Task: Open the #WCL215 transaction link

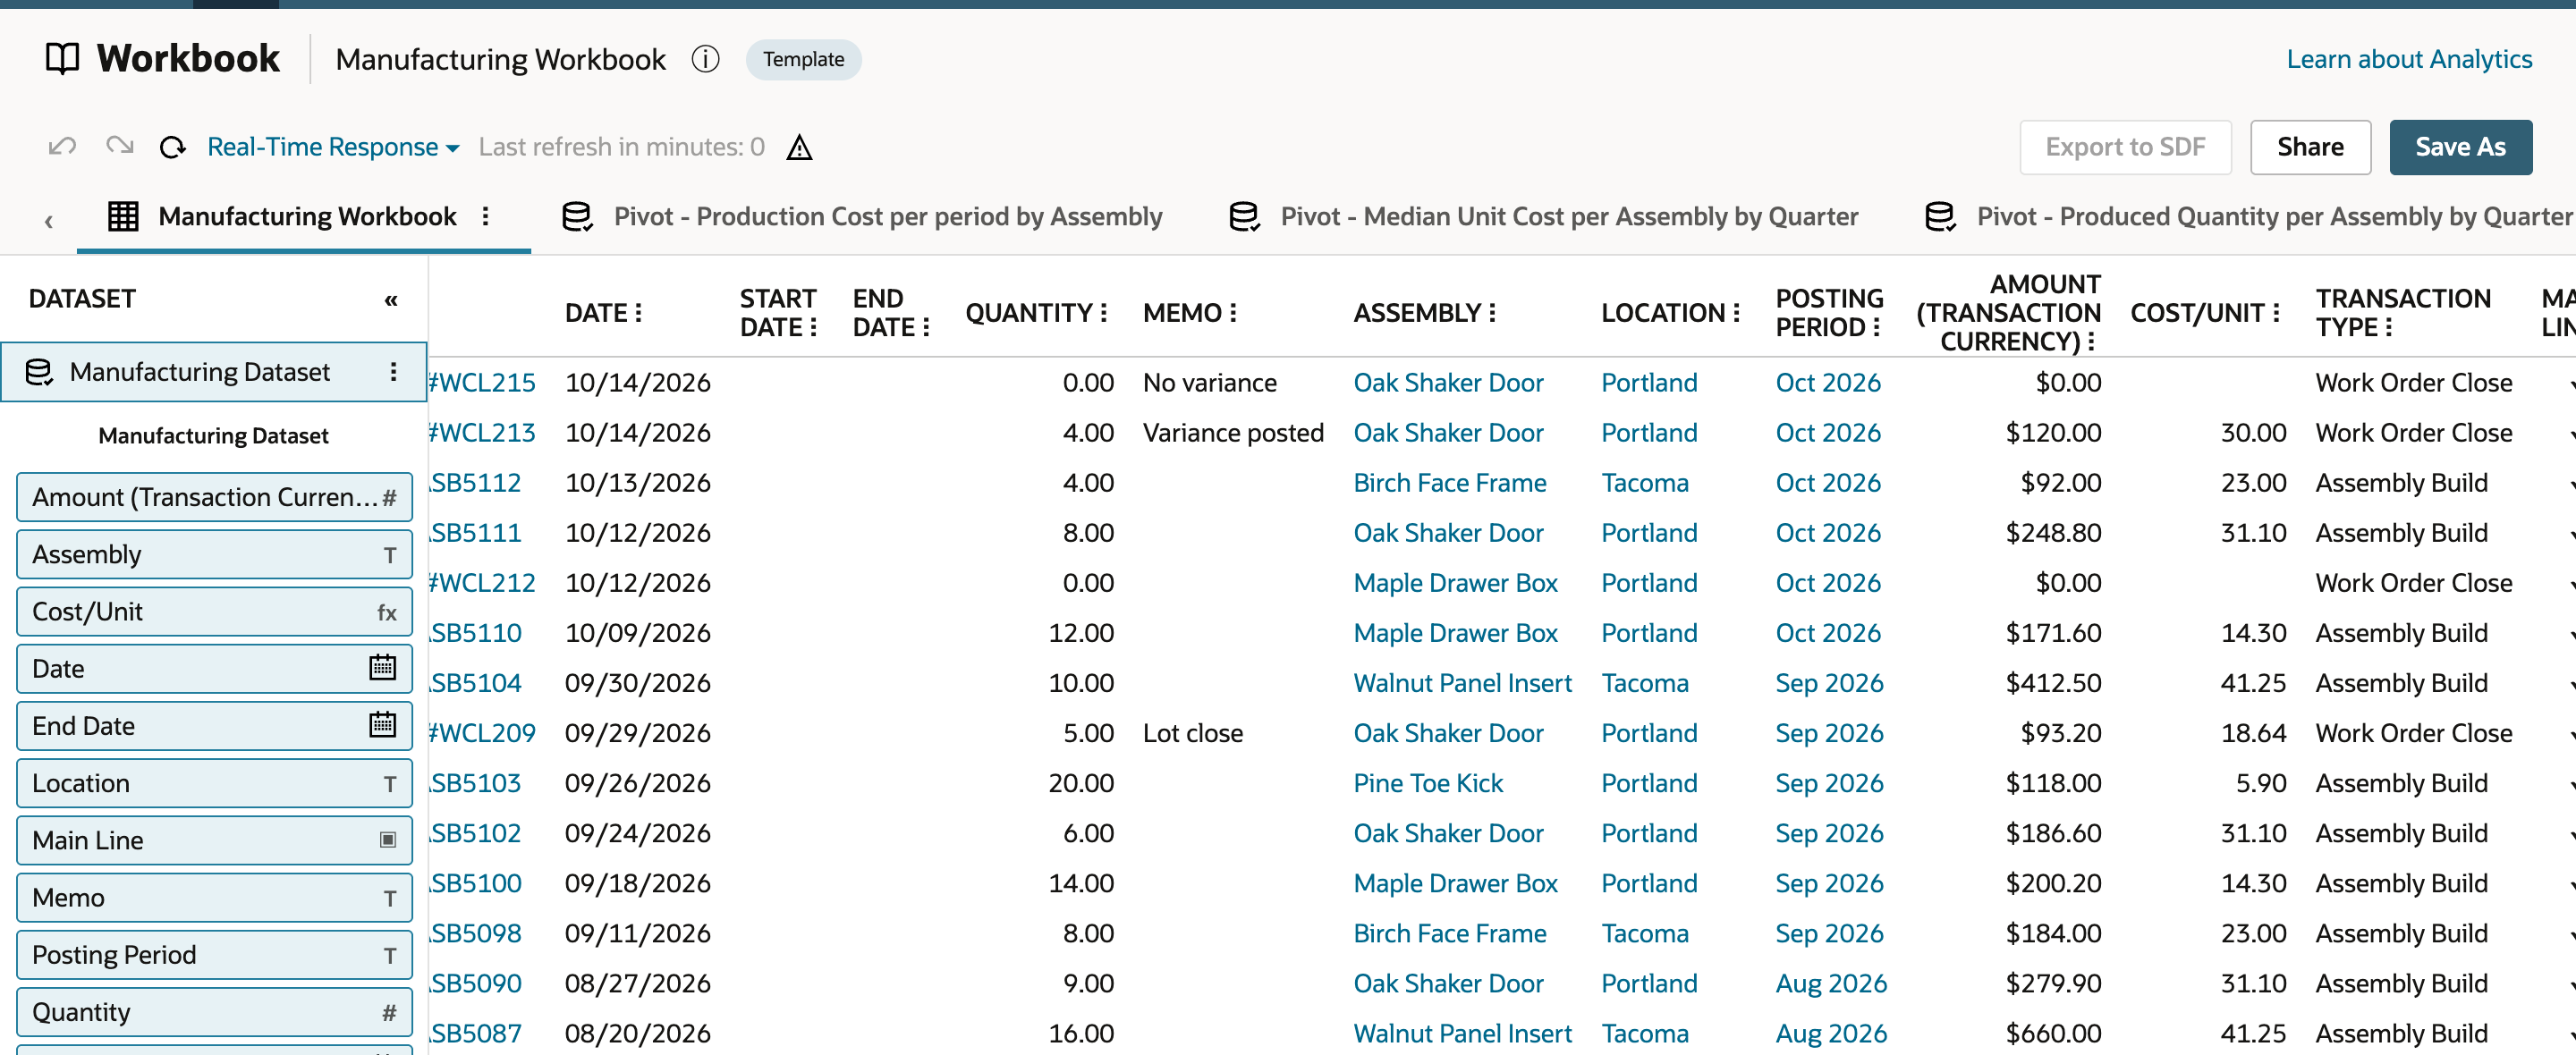Action: coord(483,383)
